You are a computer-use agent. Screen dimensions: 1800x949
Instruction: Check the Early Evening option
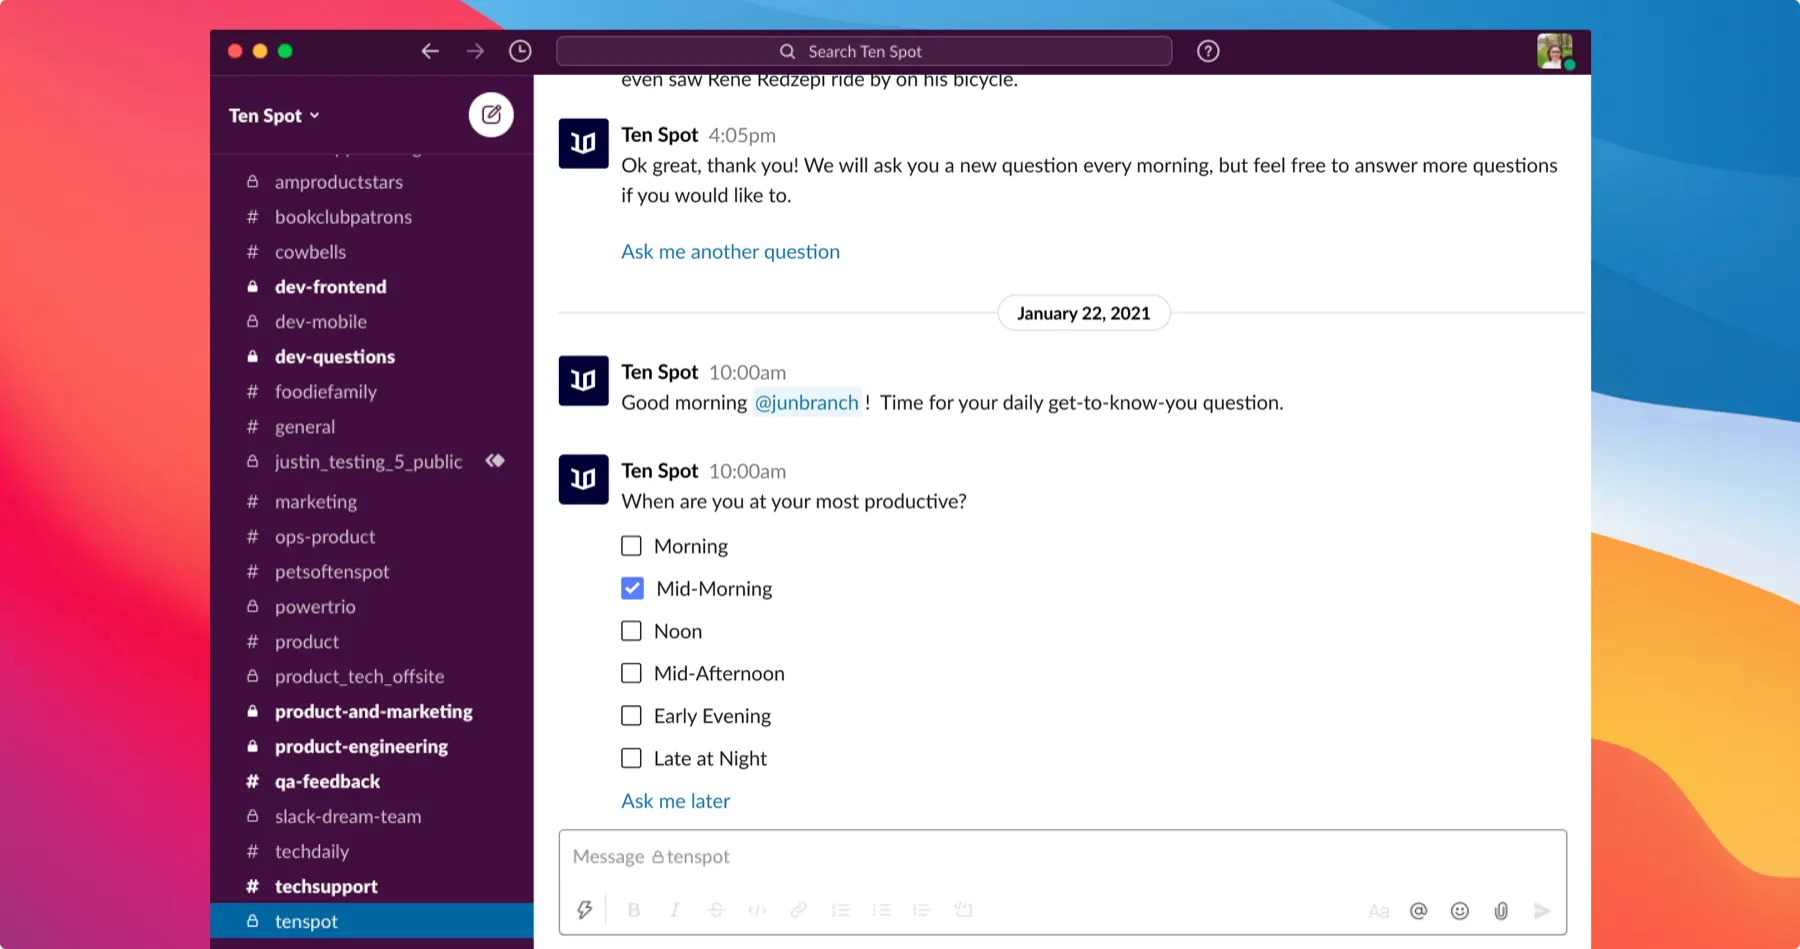(x=631, y=716)
